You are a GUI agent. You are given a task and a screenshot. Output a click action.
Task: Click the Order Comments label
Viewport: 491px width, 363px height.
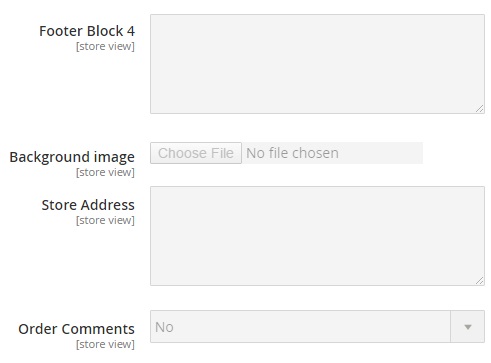point(76,329)
